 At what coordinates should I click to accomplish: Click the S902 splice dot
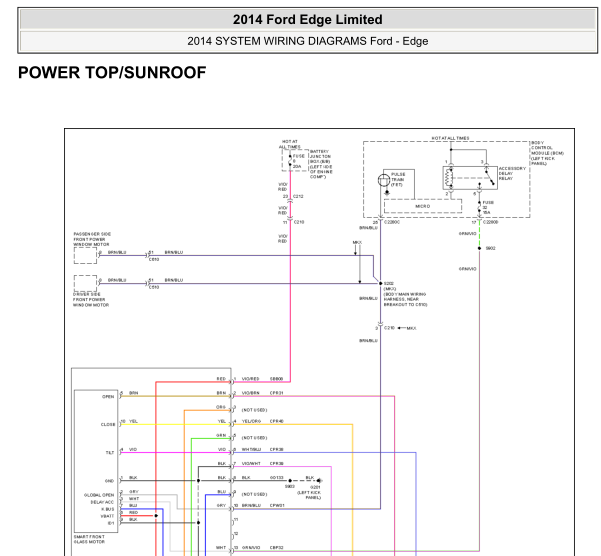tap(479, 248)
